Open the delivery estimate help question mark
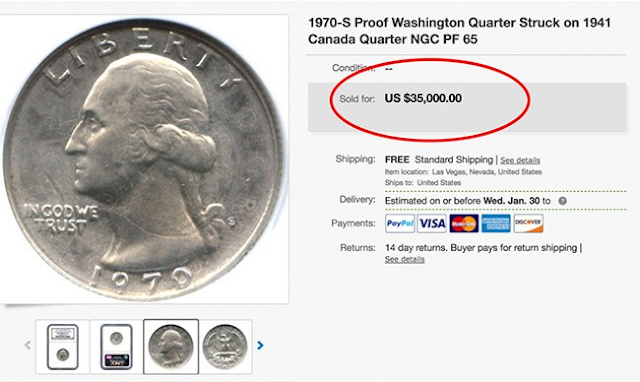This screenshot has height=382, width=640. (x=562, y=201)
